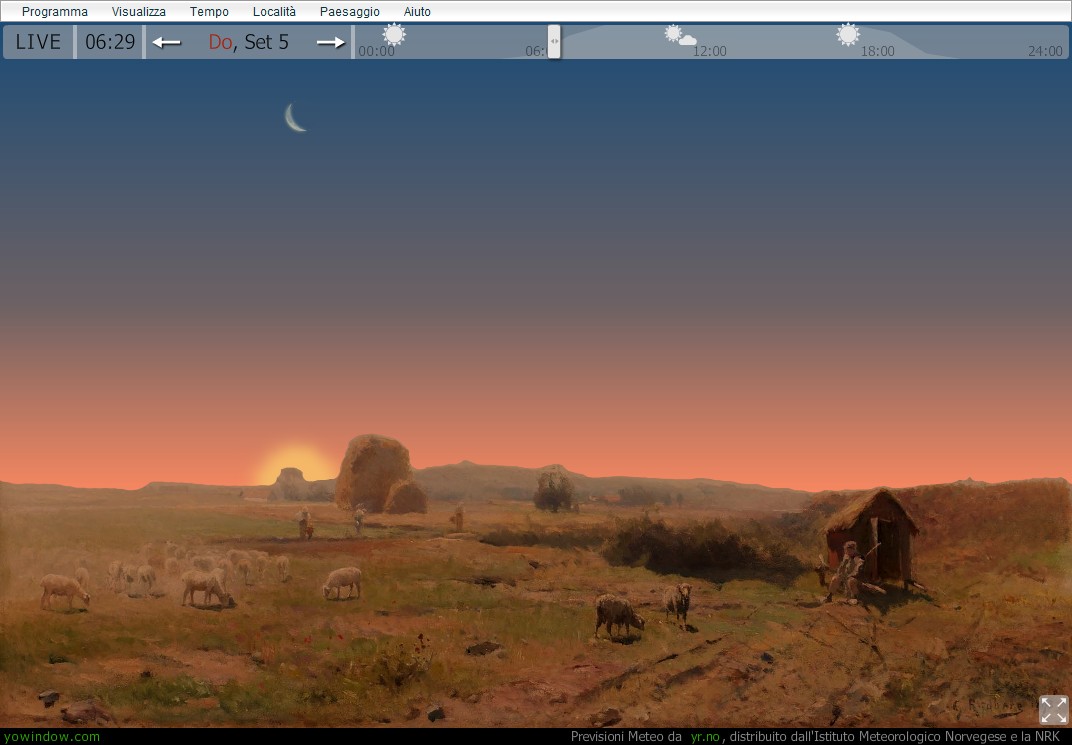Jump timeline to 00:00 label
The width and height of the screenshot is (1072, 745).
[x=377, y=51]
